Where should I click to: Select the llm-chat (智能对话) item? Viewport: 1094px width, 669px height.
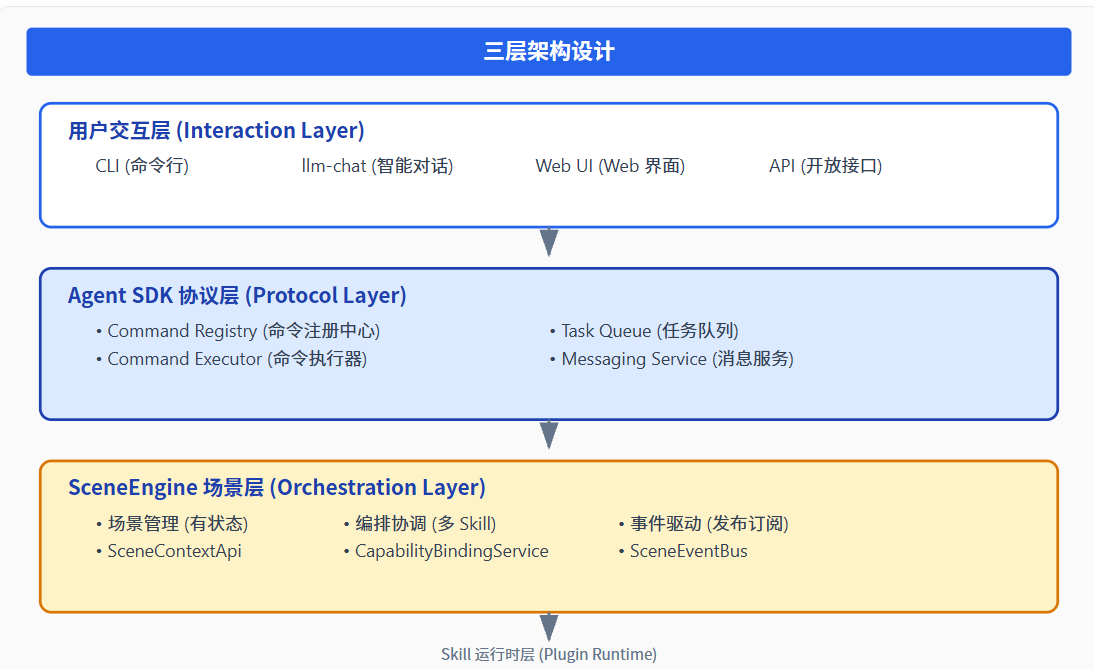(x=377, y=166)
